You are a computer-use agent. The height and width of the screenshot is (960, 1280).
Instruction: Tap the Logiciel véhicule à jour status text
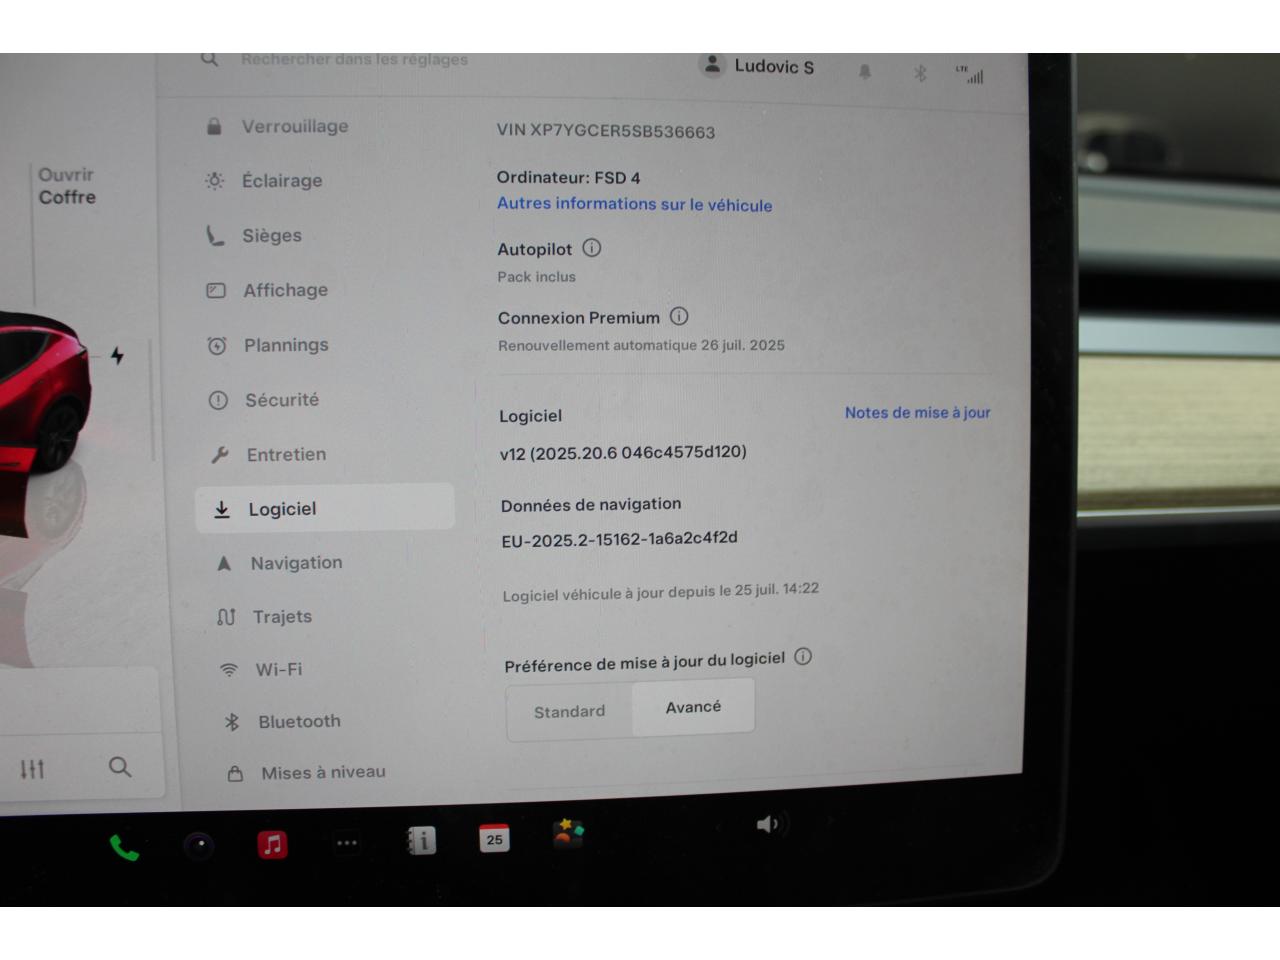tap(661, 592)
